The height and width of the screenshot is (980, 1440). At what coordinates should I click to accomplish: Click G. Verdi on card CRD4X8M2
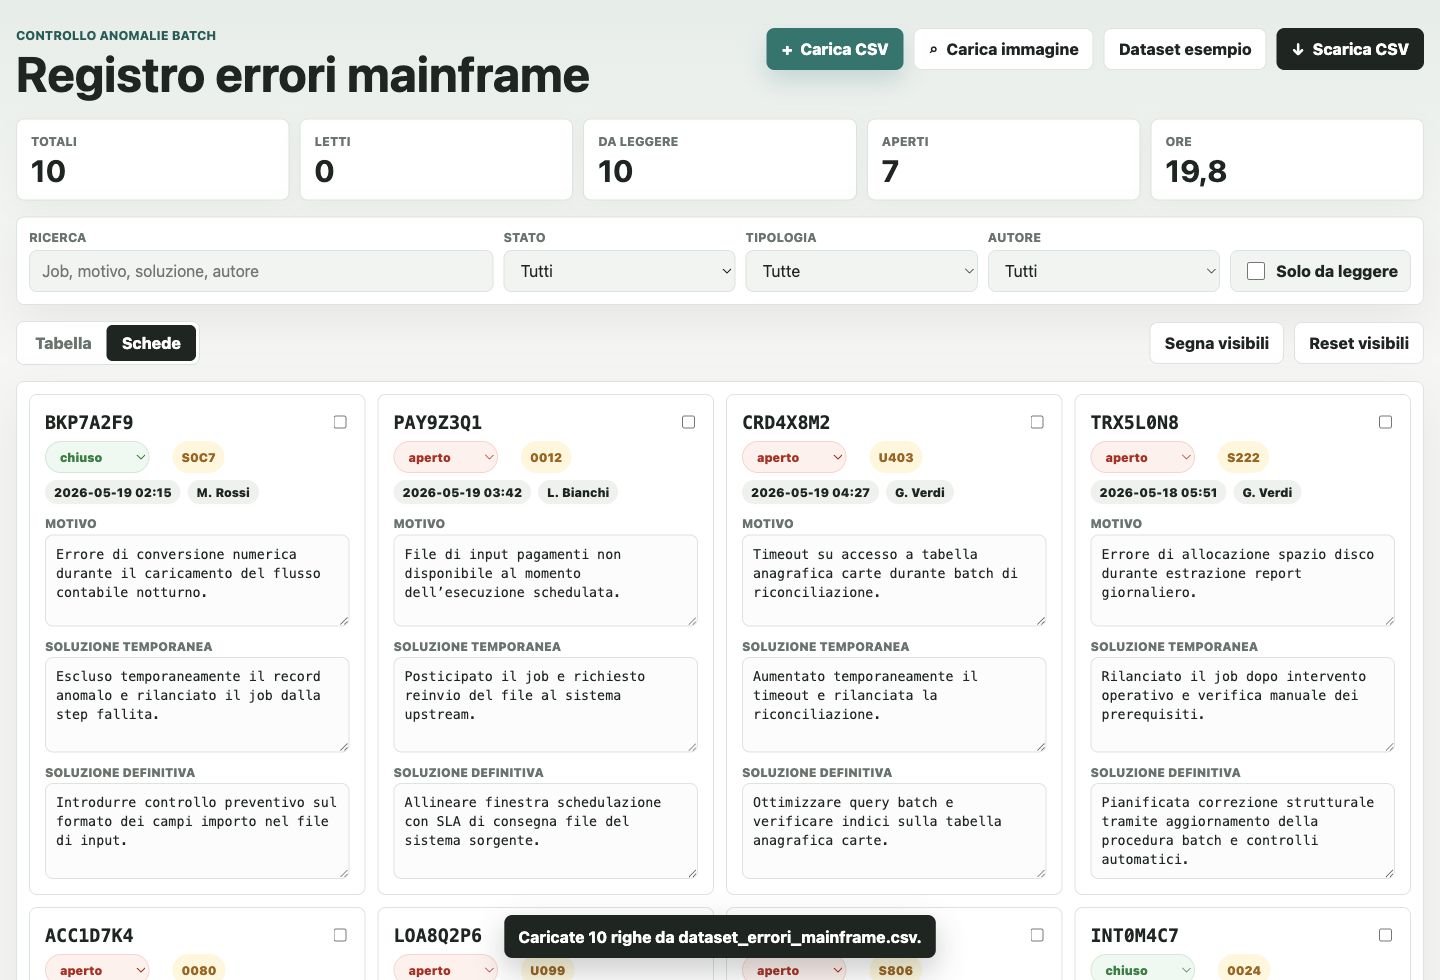(920, 492)
